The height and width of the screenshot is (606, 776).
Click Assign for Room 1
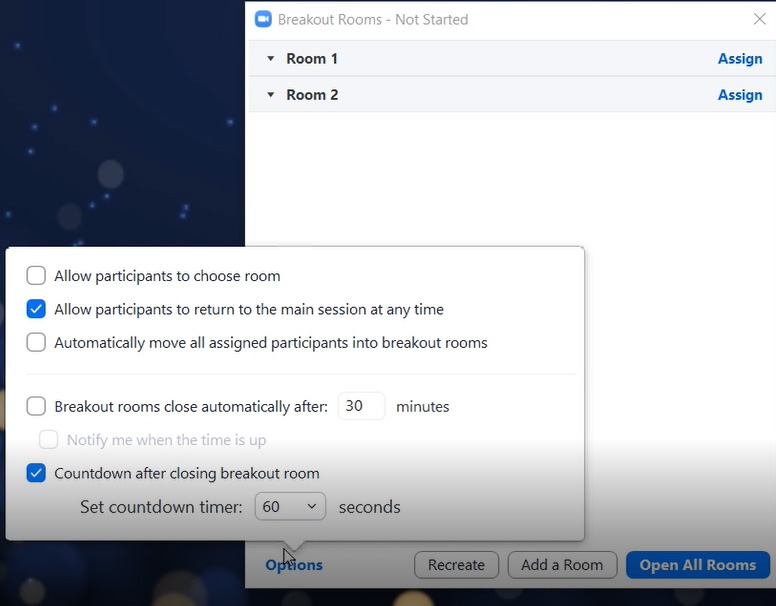740,58
